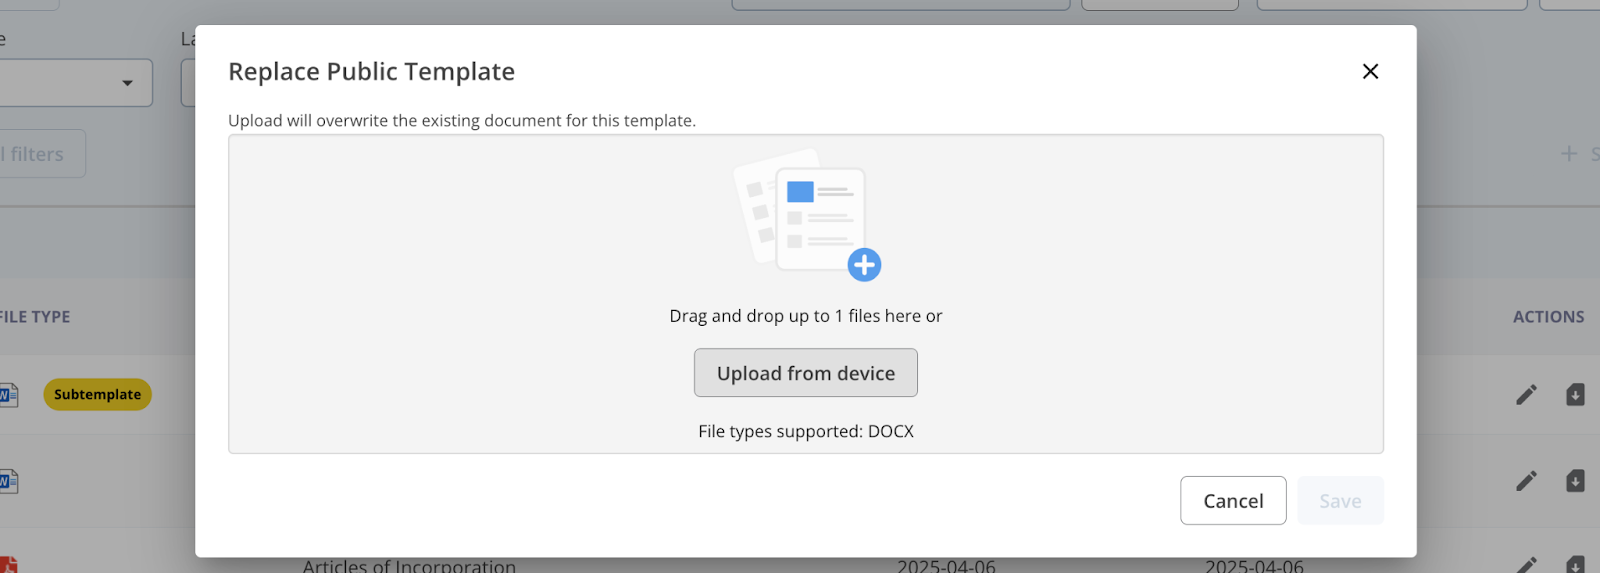This screenshot has height=573, width=1600.
Task: Close the Replace Public Template dialog
Action: tap(1370, 71)
